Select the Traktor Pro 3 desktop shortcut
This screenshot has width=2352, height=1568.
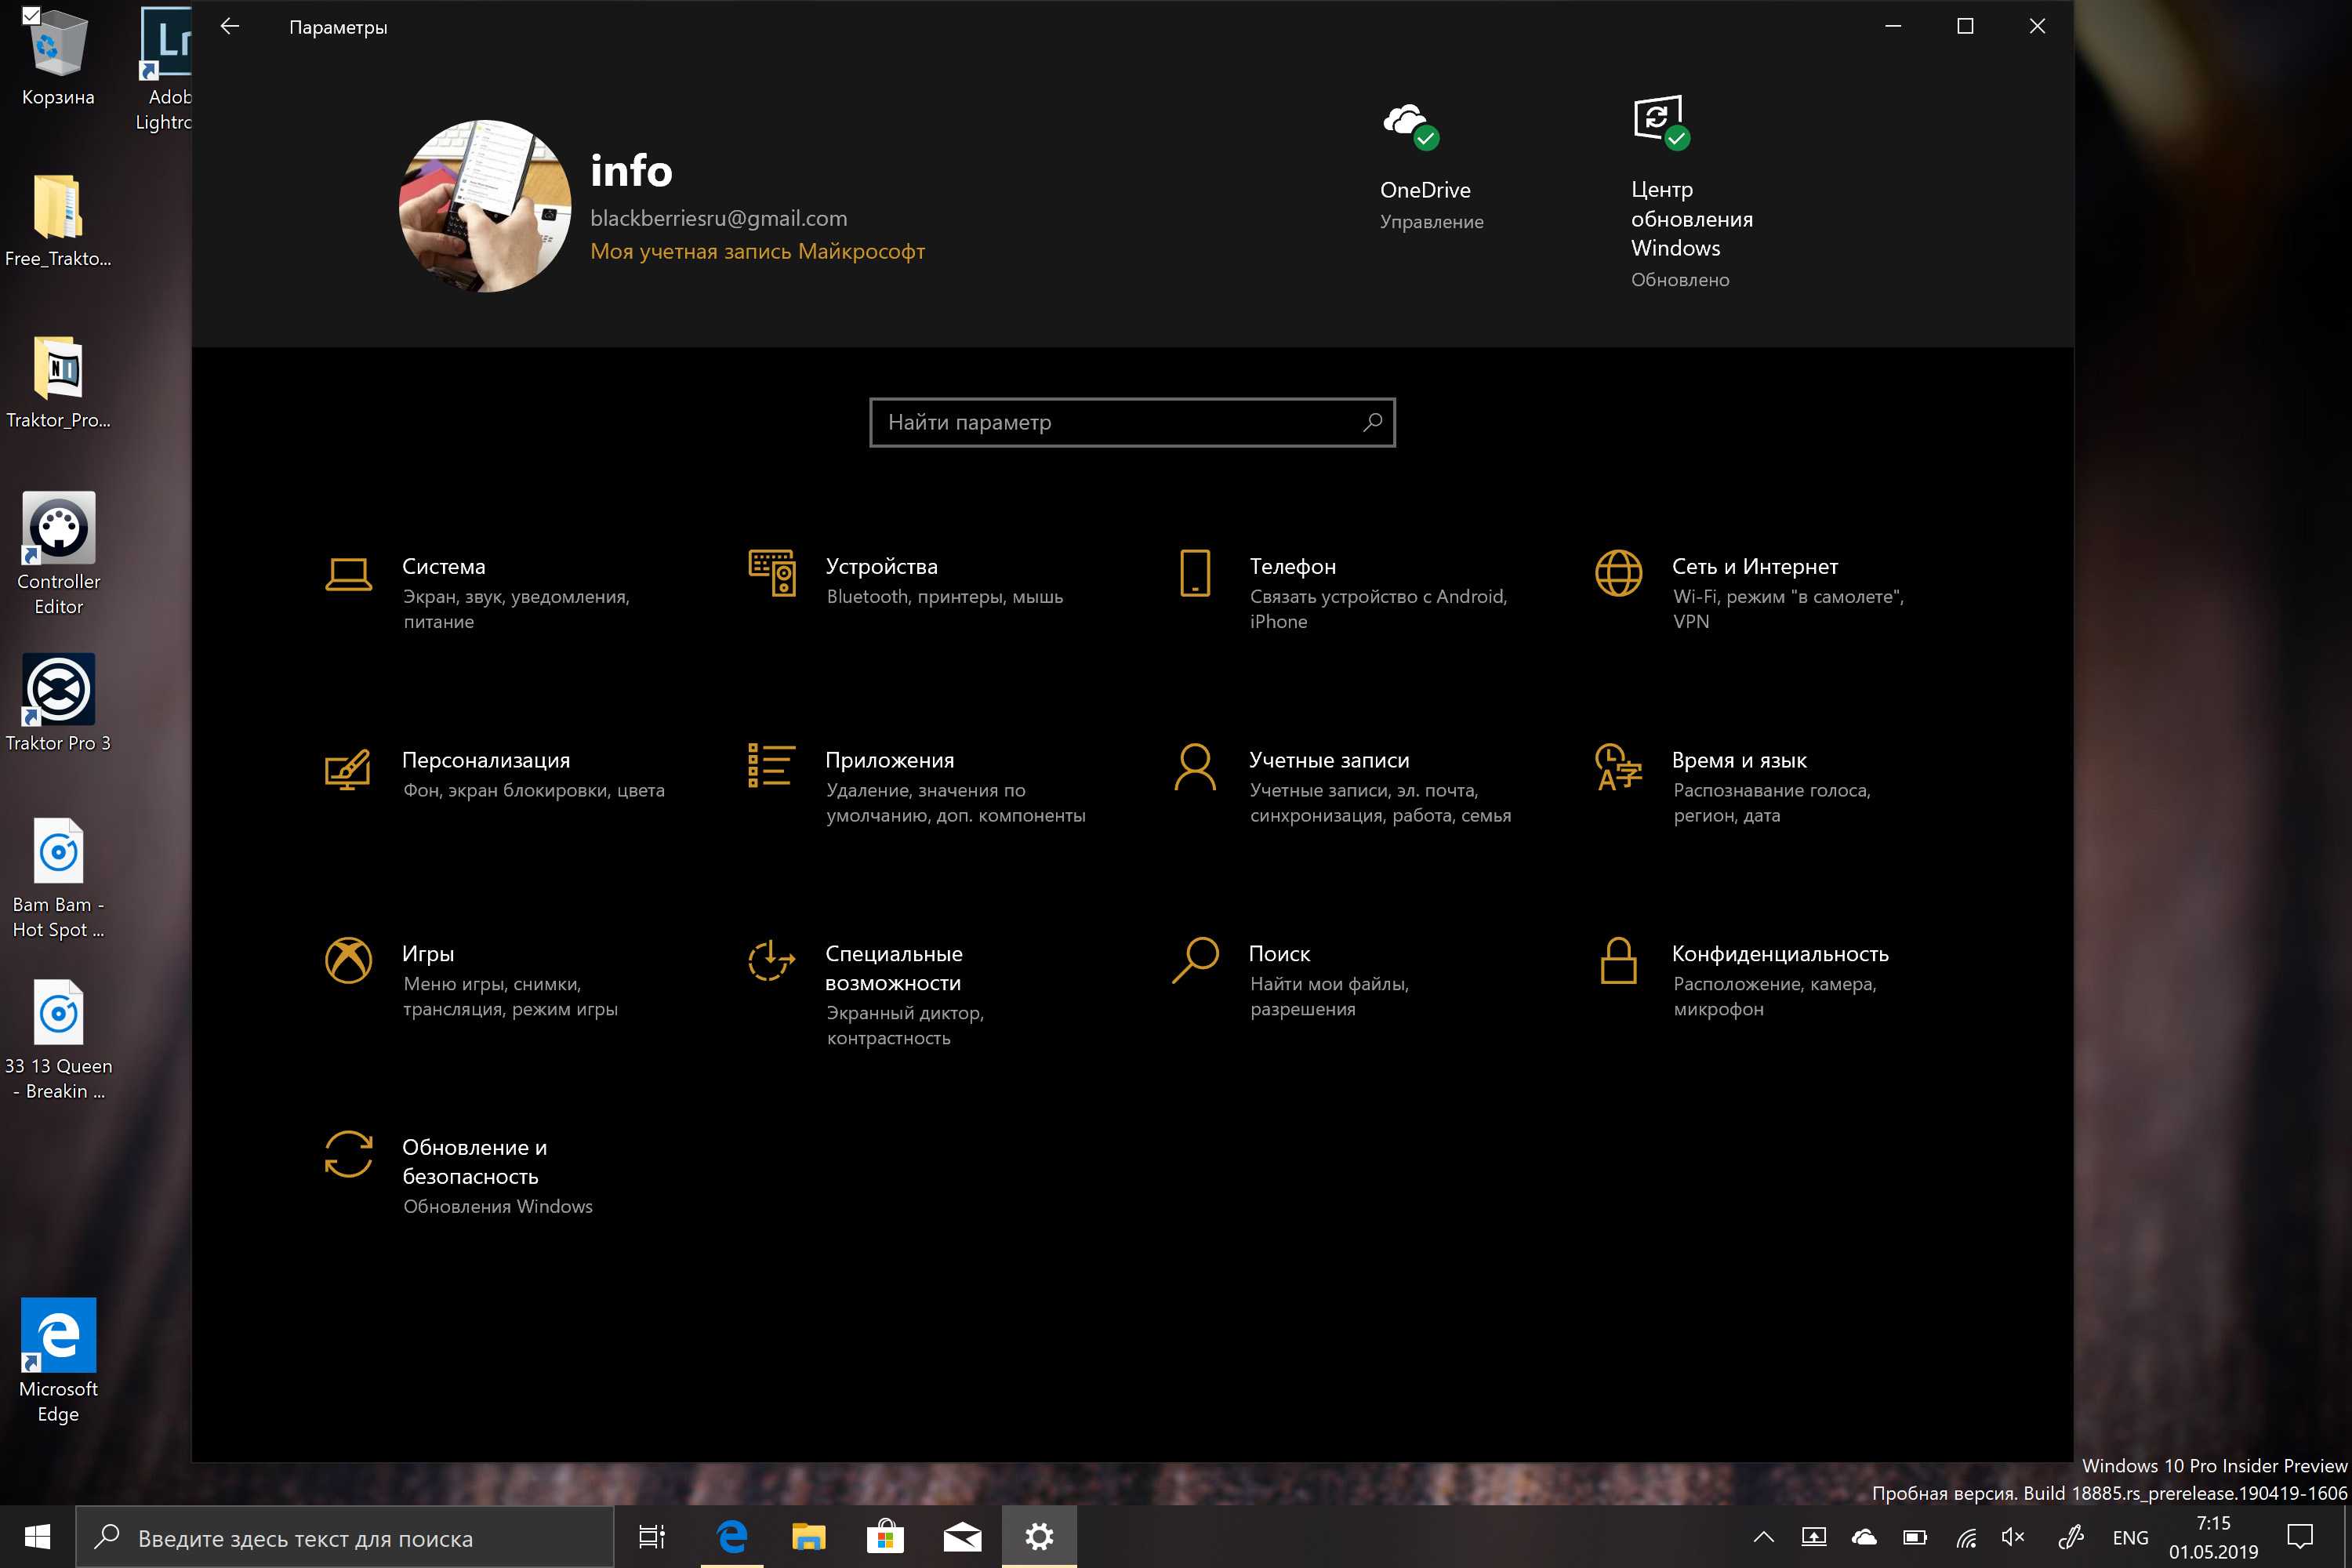coord(58,703)
